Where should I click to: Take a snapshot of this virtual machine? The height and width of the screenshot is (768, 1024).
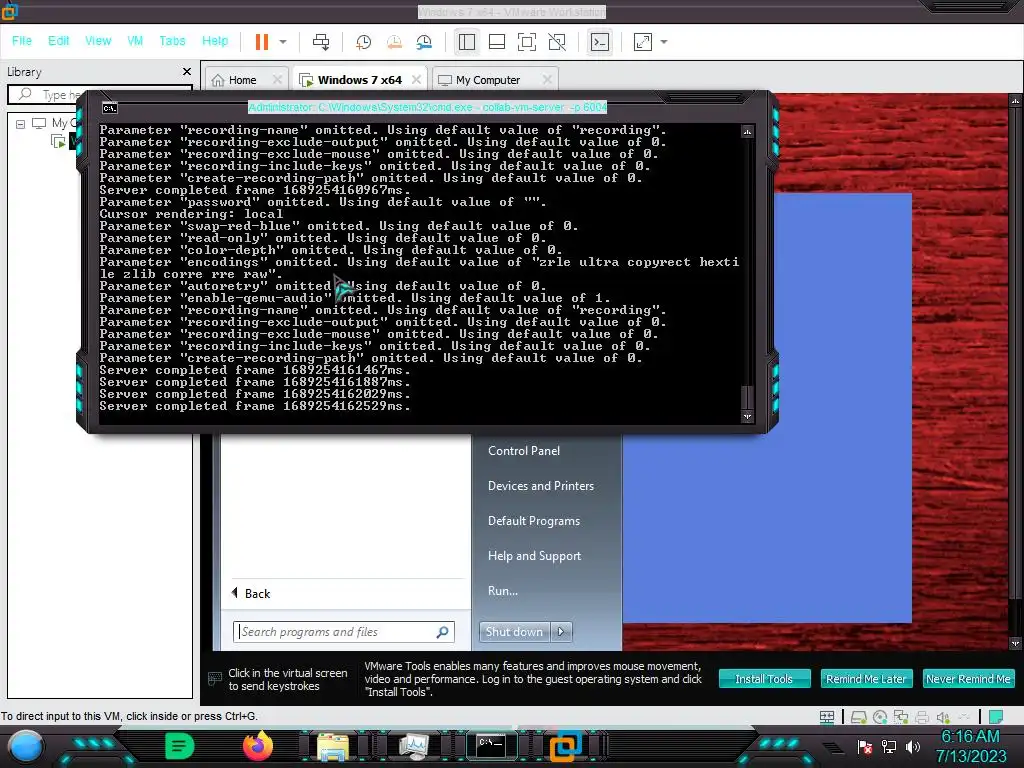(x=363, y=42)
